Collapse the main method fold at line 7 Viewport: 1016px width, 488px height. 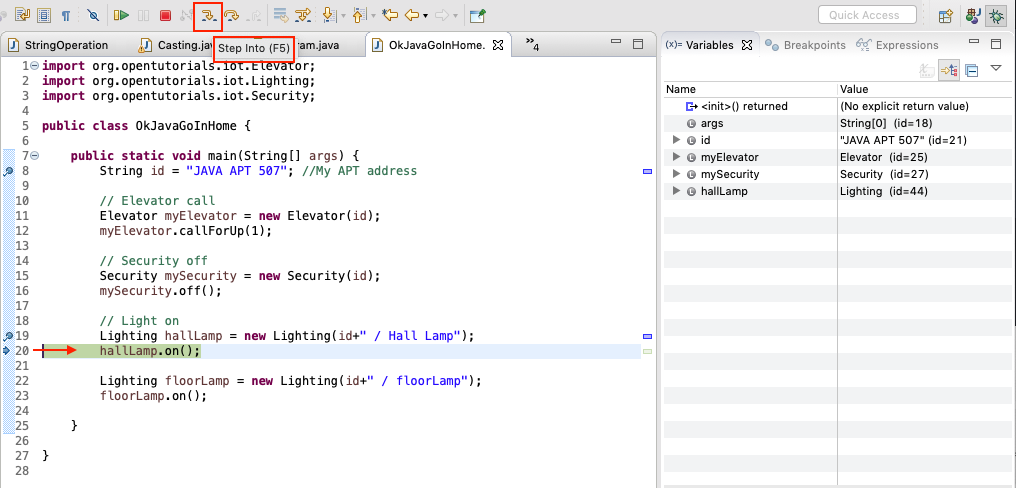(x=34, y=156)
